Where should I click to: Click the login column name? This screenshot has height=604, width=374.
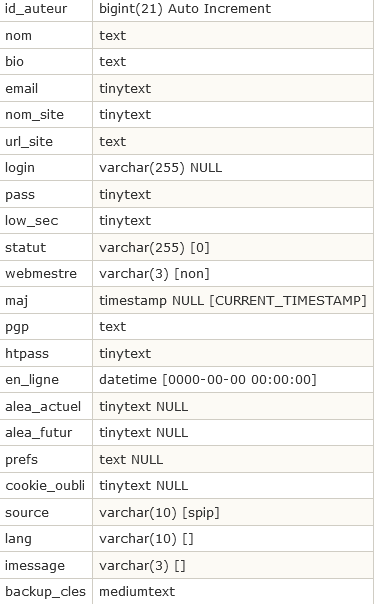(x=20, y=168)
